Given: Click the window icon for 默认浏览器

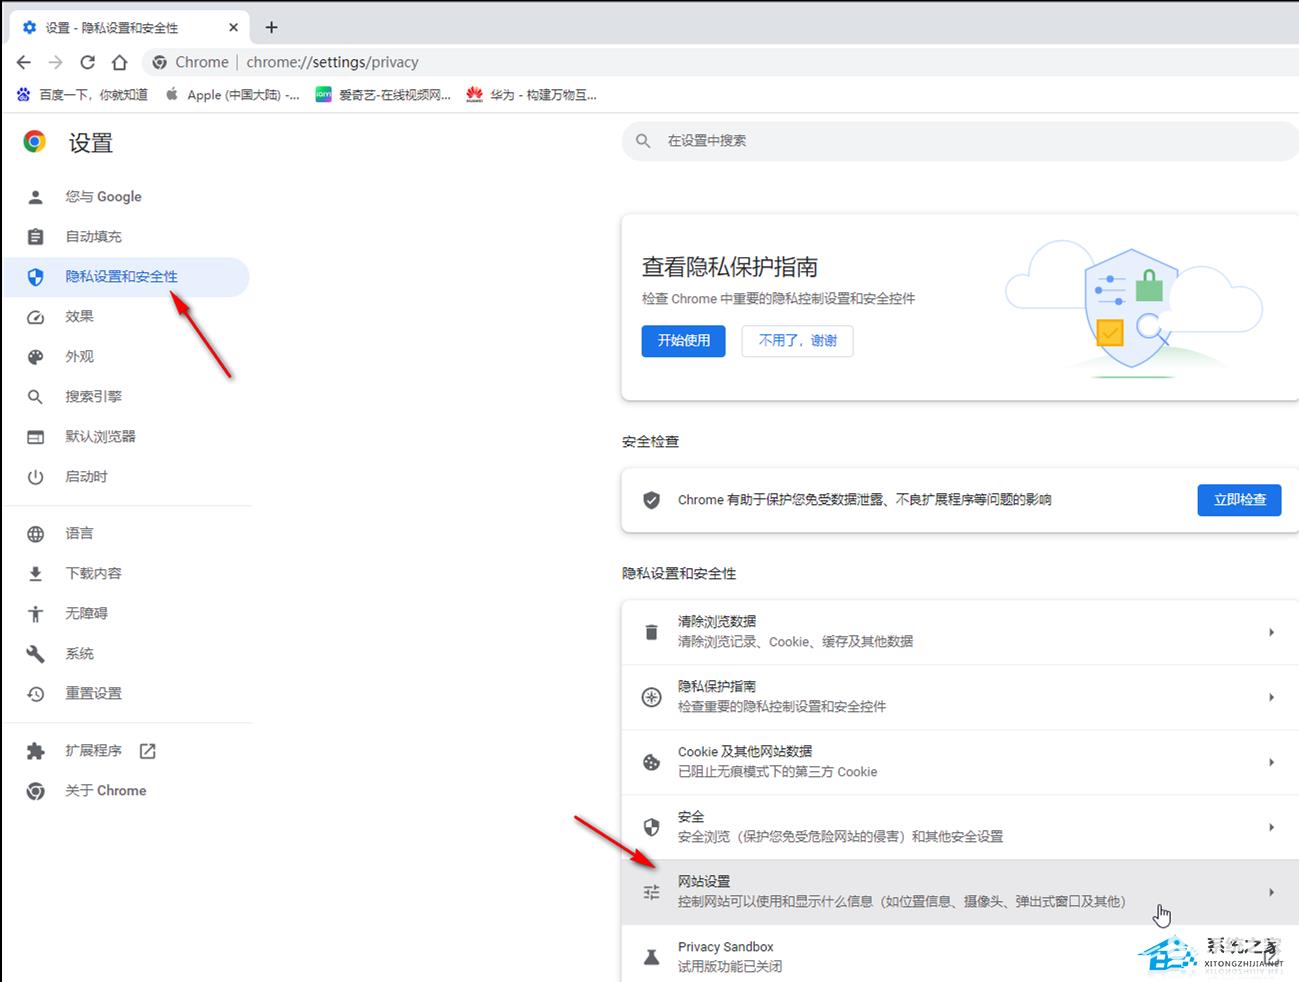Looking at the screenshot, I should [35, 437].
